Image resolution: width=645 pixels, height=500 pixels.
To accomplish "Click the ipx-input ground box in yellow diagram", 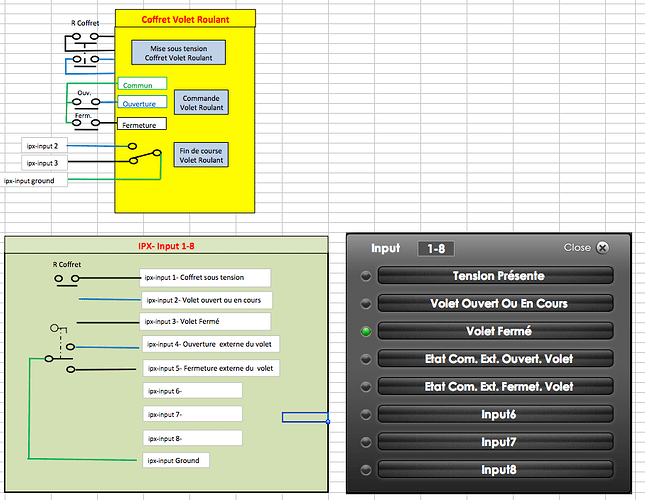I will point(34,181).
